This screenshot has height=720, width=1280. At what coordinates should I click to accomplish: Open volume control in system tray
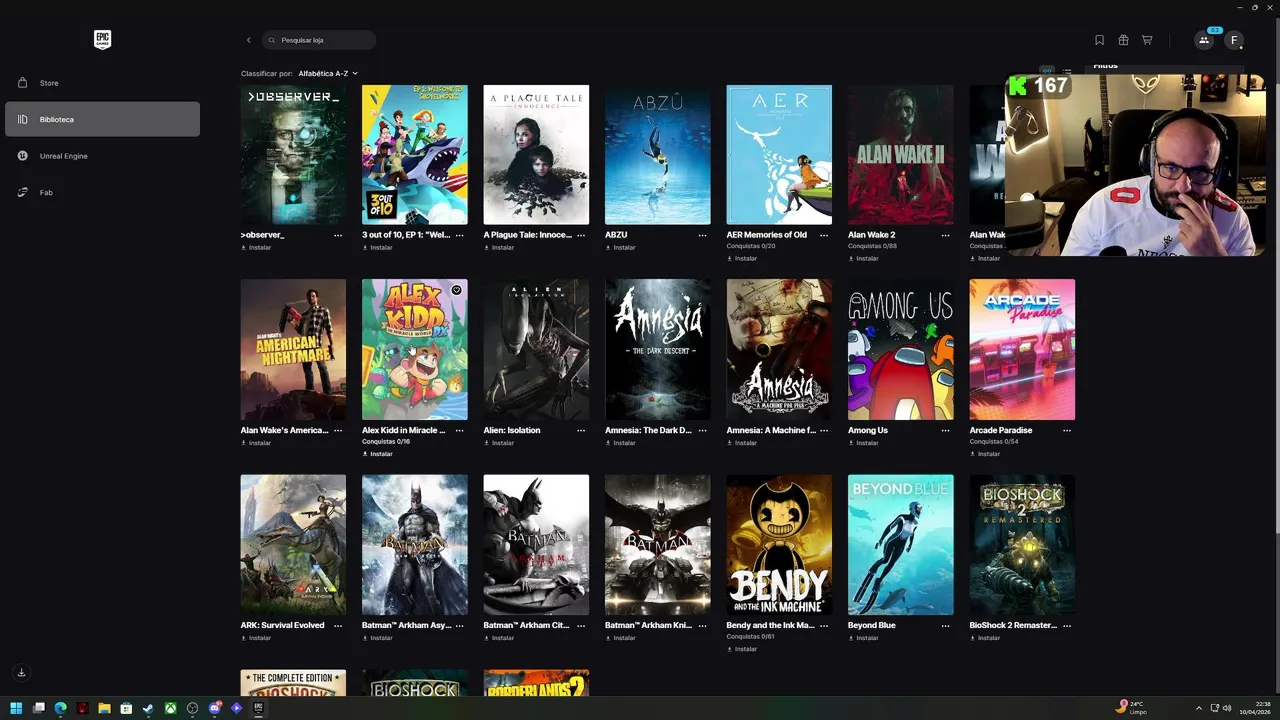point(1227,708)
